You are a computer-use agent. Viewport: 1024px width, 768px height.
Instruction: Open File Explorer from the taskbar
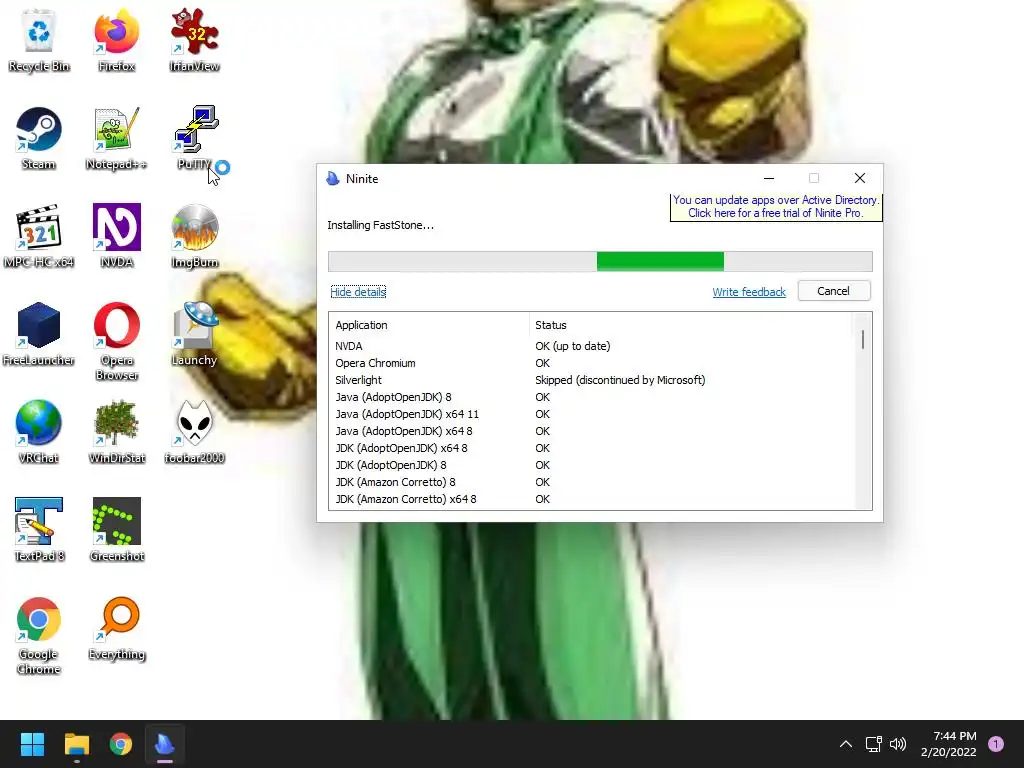[76, 744]
